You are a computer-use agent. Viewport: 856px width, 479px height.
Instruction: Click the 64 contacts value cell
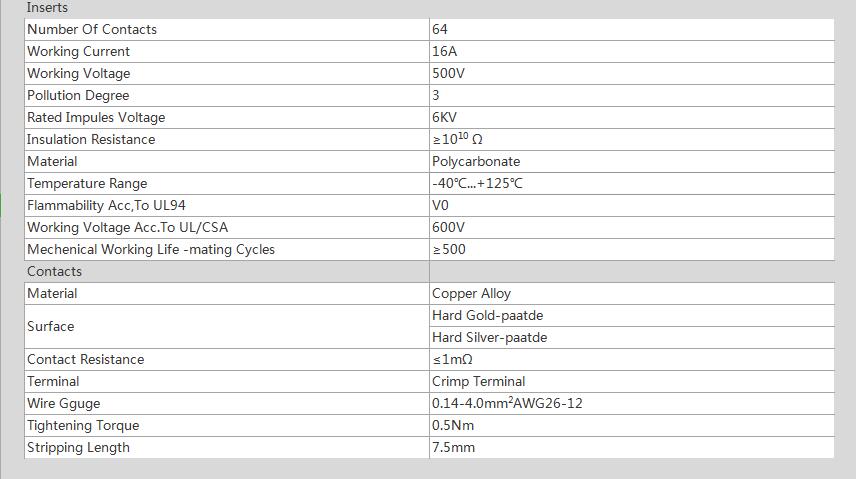coord(632,29)
